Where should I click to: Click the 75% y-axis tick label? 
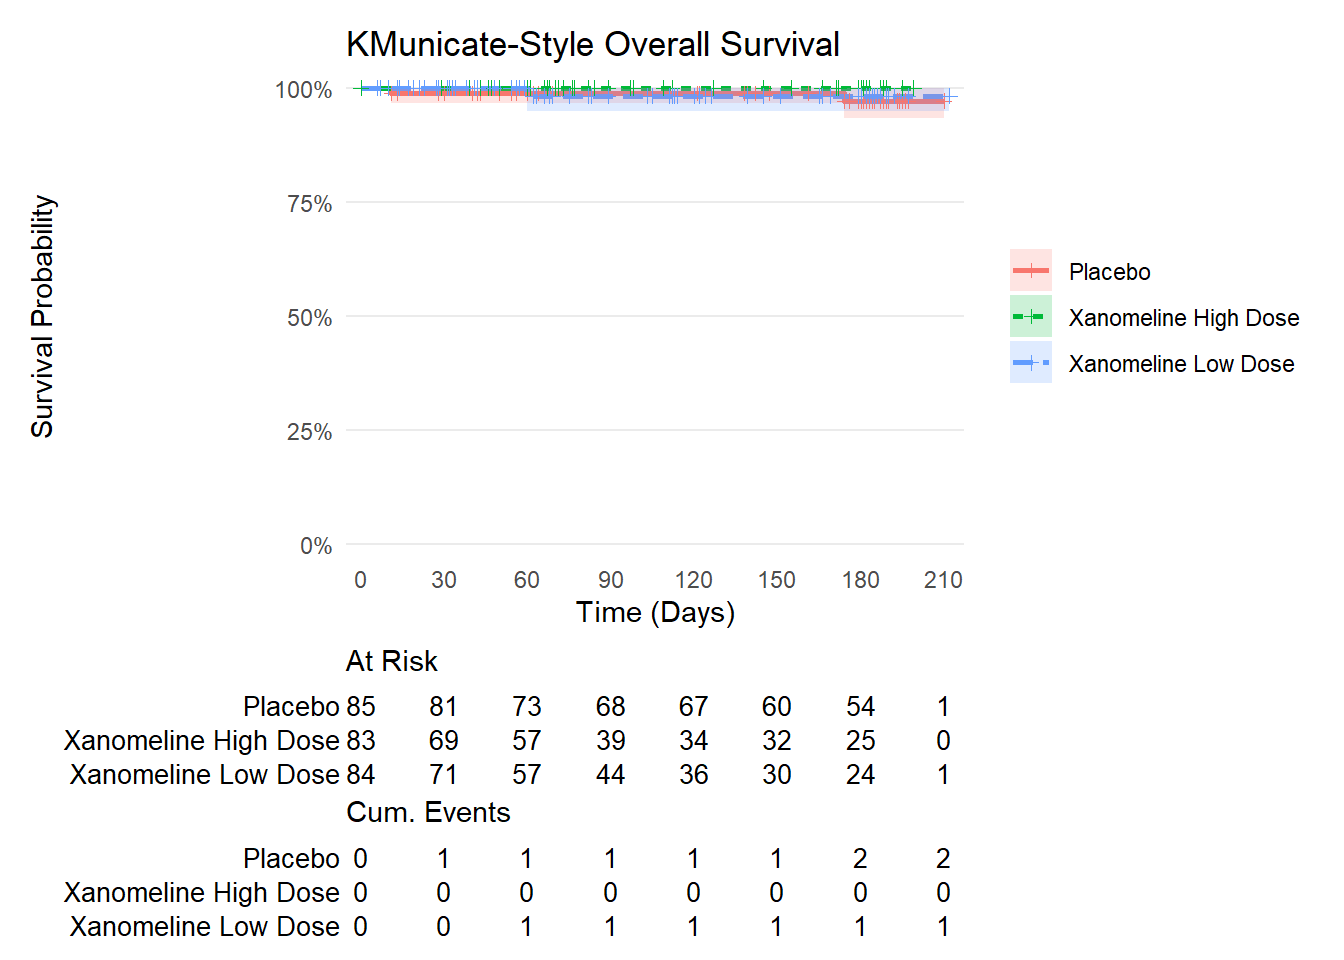coord(309,204)
